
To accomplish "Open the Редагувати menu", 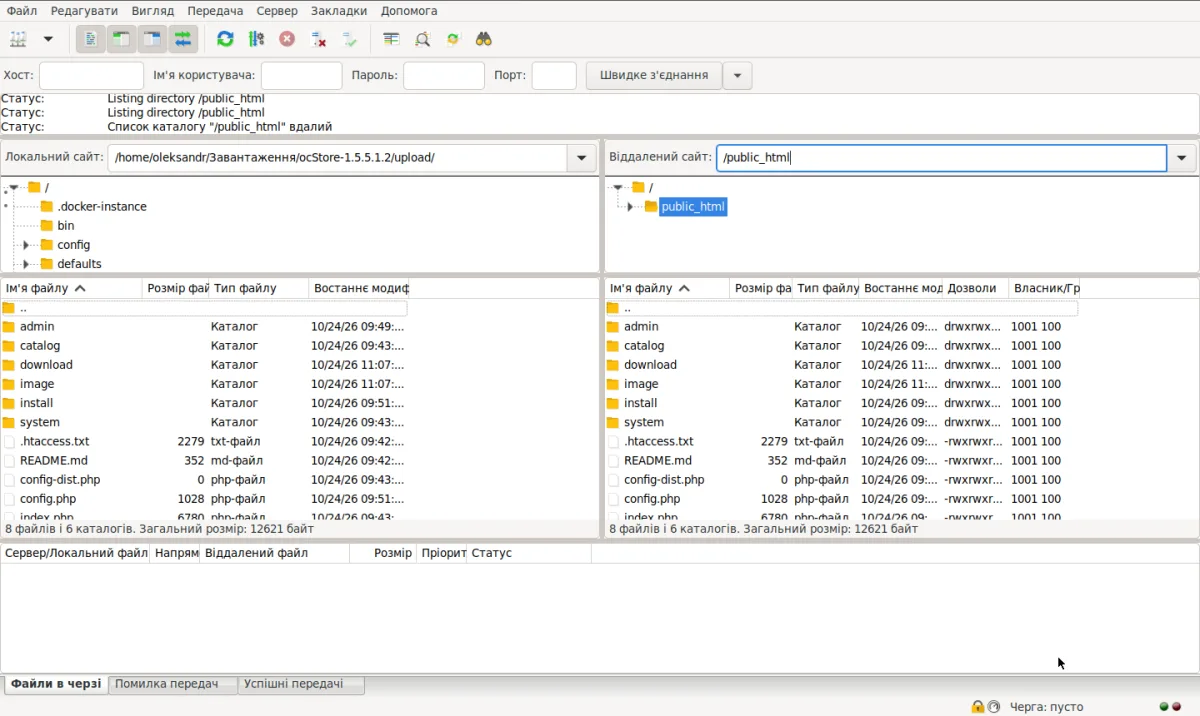I will click(x=84, y=11).
